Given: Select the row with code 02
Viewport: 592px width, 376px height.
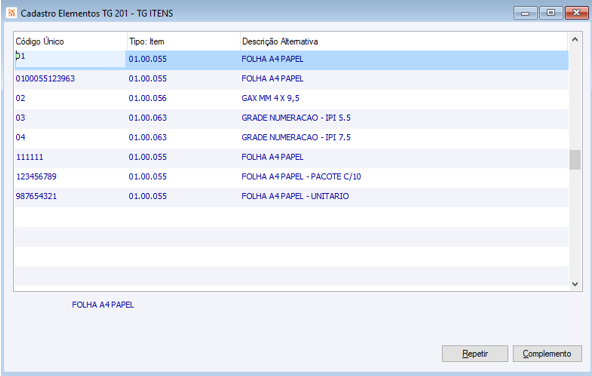Looking at the screenshot, I should [291, 98].
